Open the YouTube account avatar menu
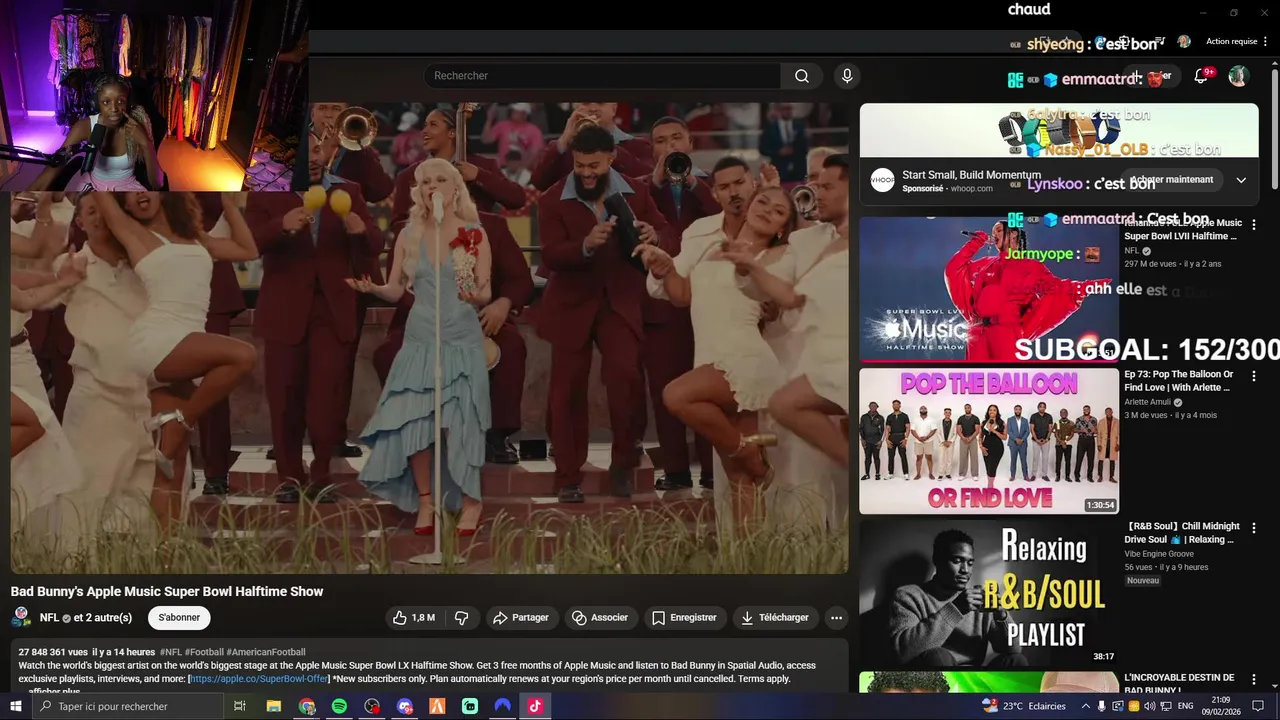The image size is (1280, 720). coord(1238,76)
